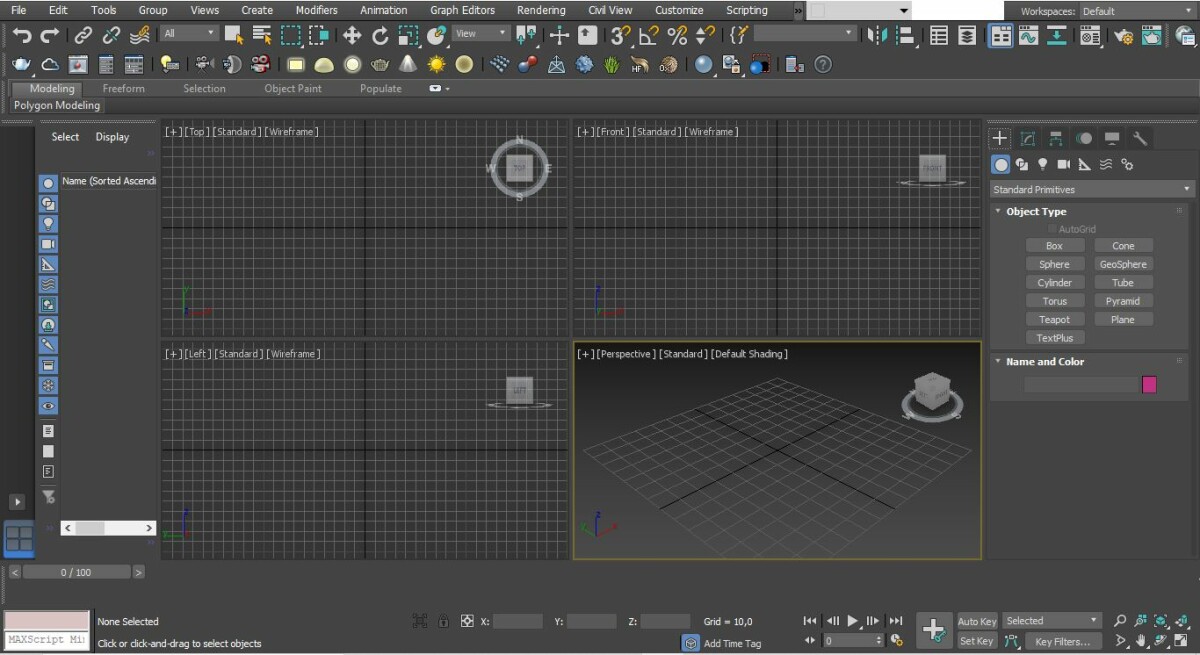Click the Undo arrow icon

[x=22, y=36]
